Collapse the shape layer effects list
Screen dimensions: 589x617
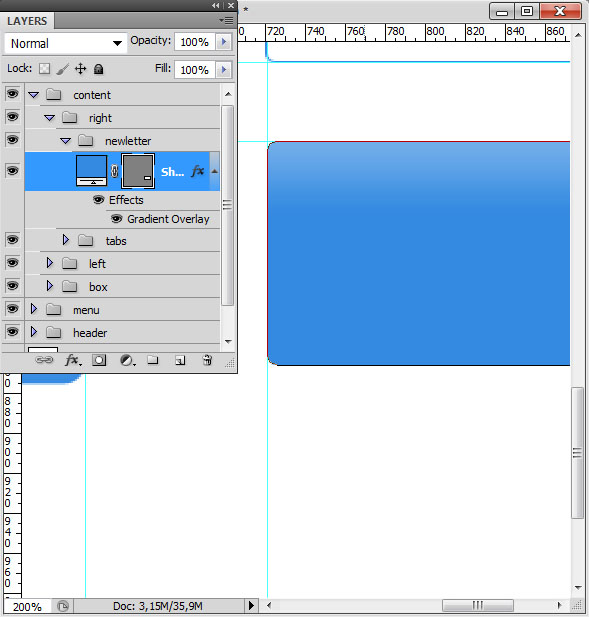[x=214, y=171]
